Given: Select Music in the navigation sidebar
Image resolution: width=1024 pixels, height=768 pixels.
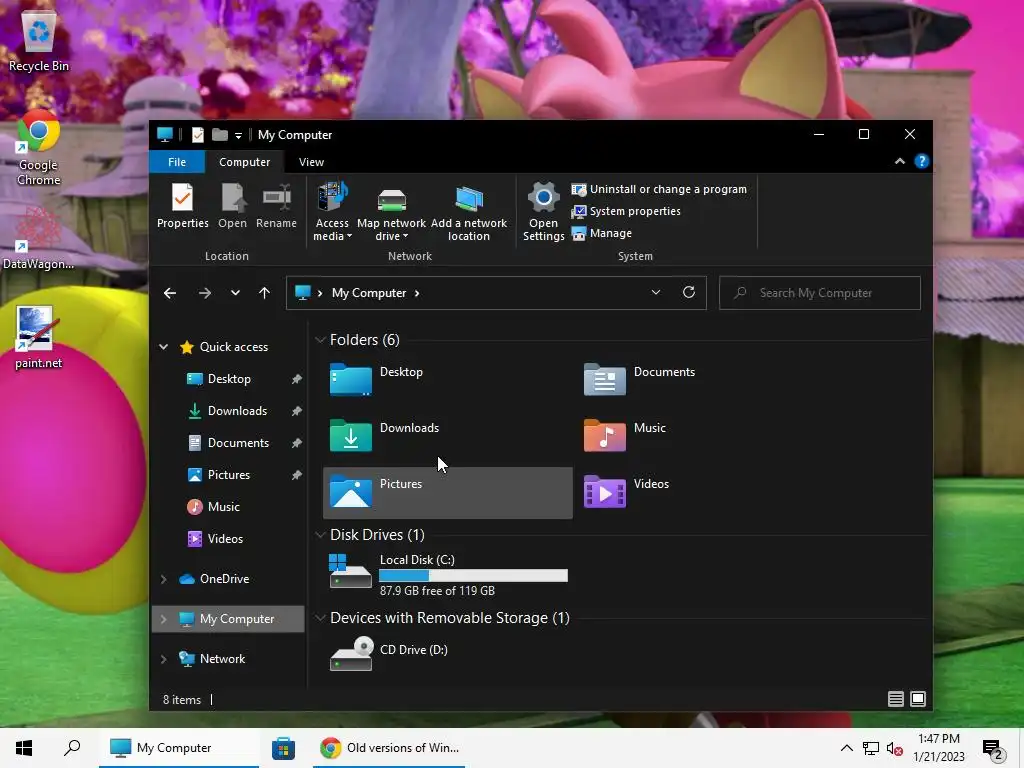Looking at the screenshot, I should click(223, 507).
